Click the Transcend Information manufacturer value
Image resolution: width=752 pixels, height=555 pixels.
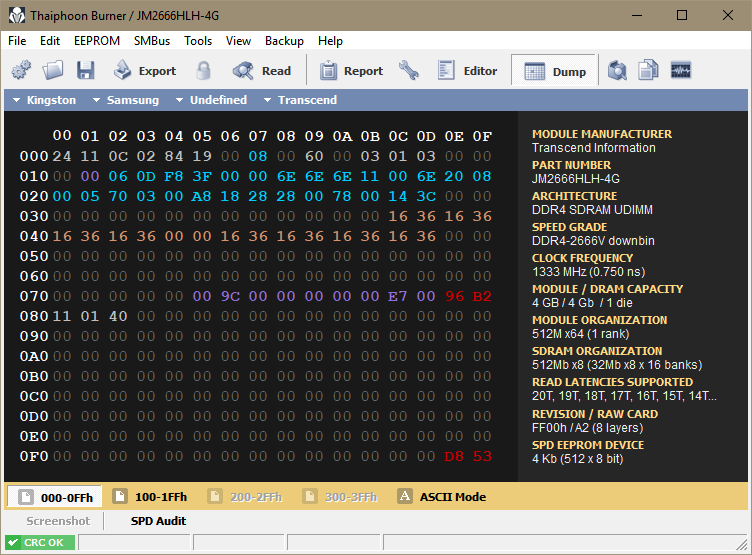pyautogui.click(x=593, y=148)
